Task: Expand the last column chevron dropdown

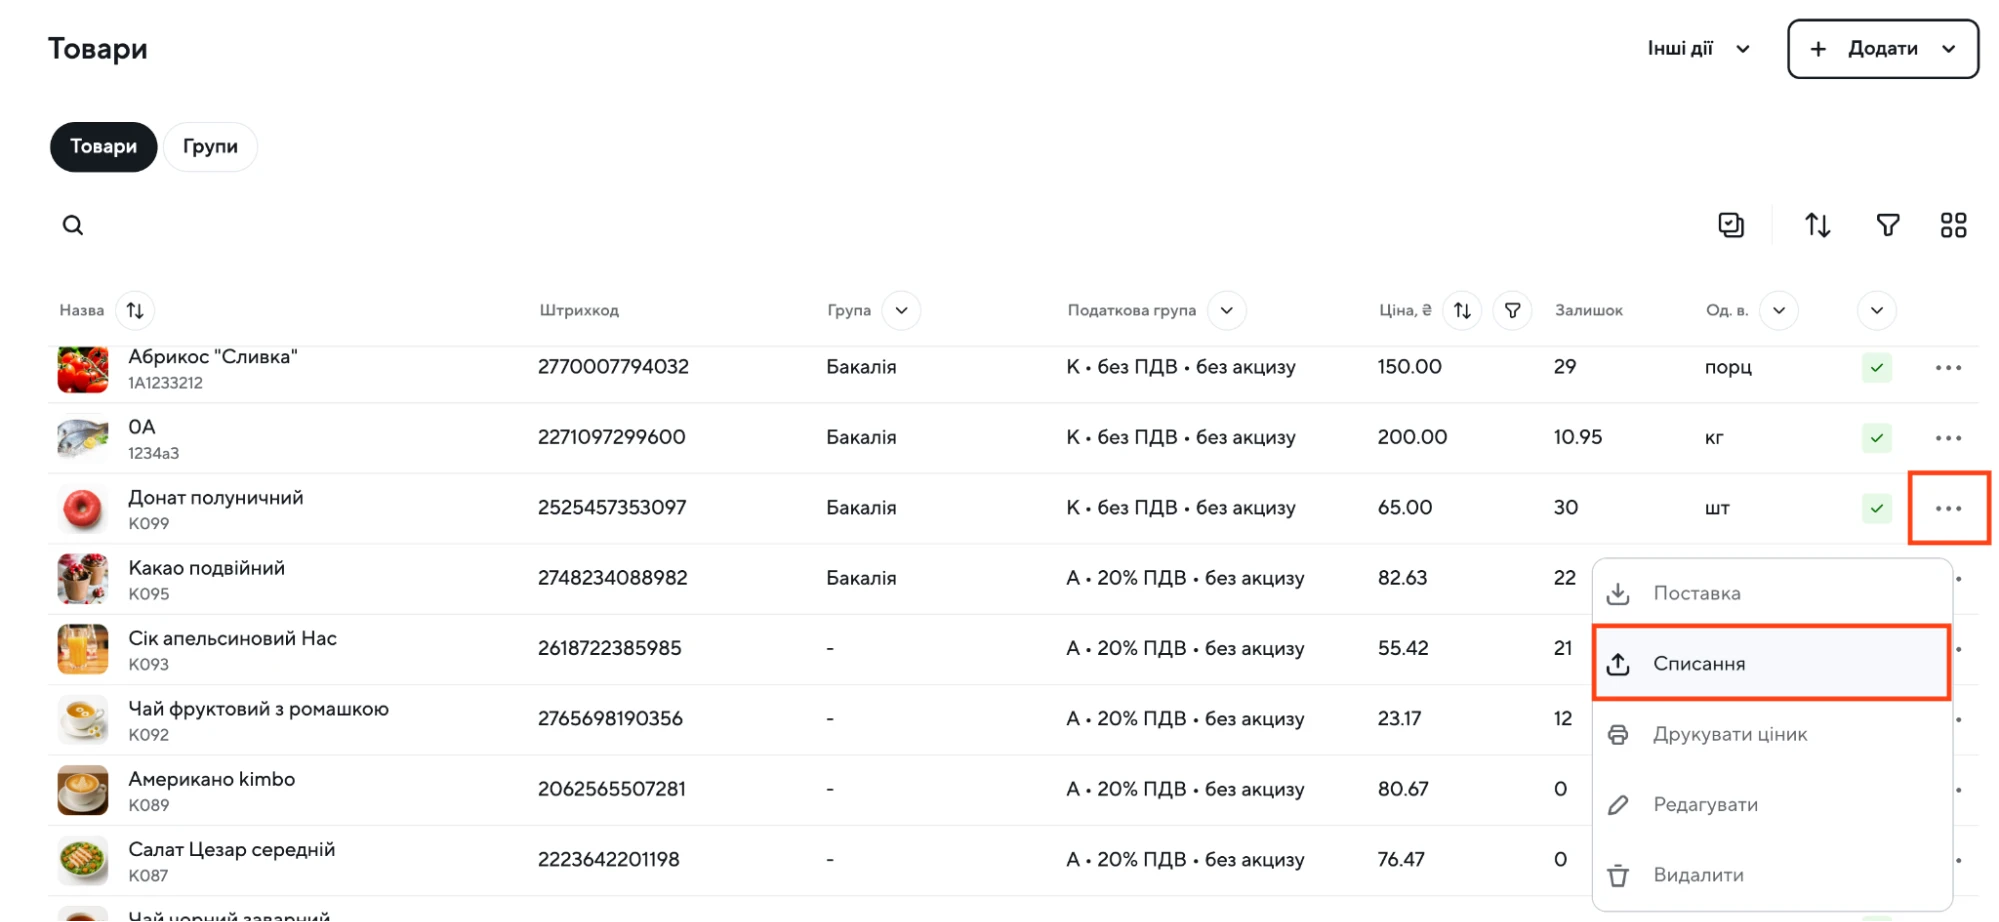Action: click(x=1877, y=311)
